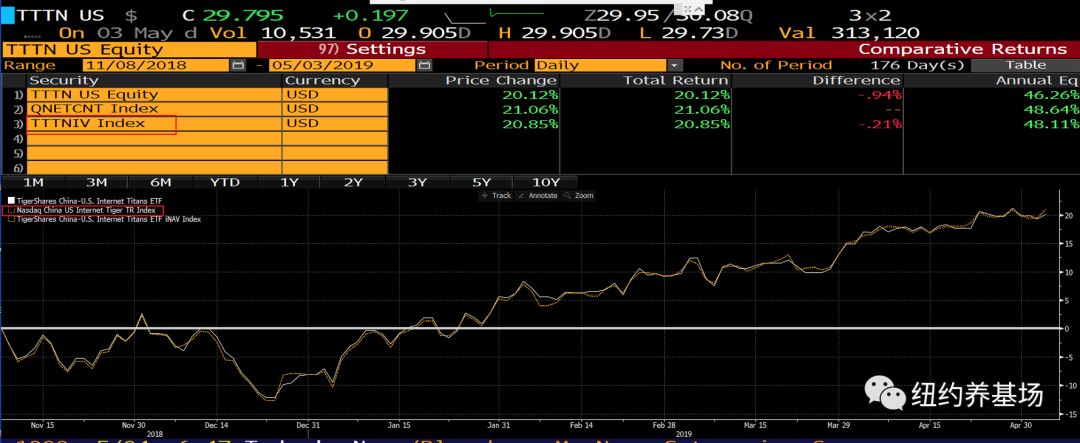The height and width of the screenshot is (443, 1080).
Task: Click the Comparative Returns header
Action: pos(962,50)
